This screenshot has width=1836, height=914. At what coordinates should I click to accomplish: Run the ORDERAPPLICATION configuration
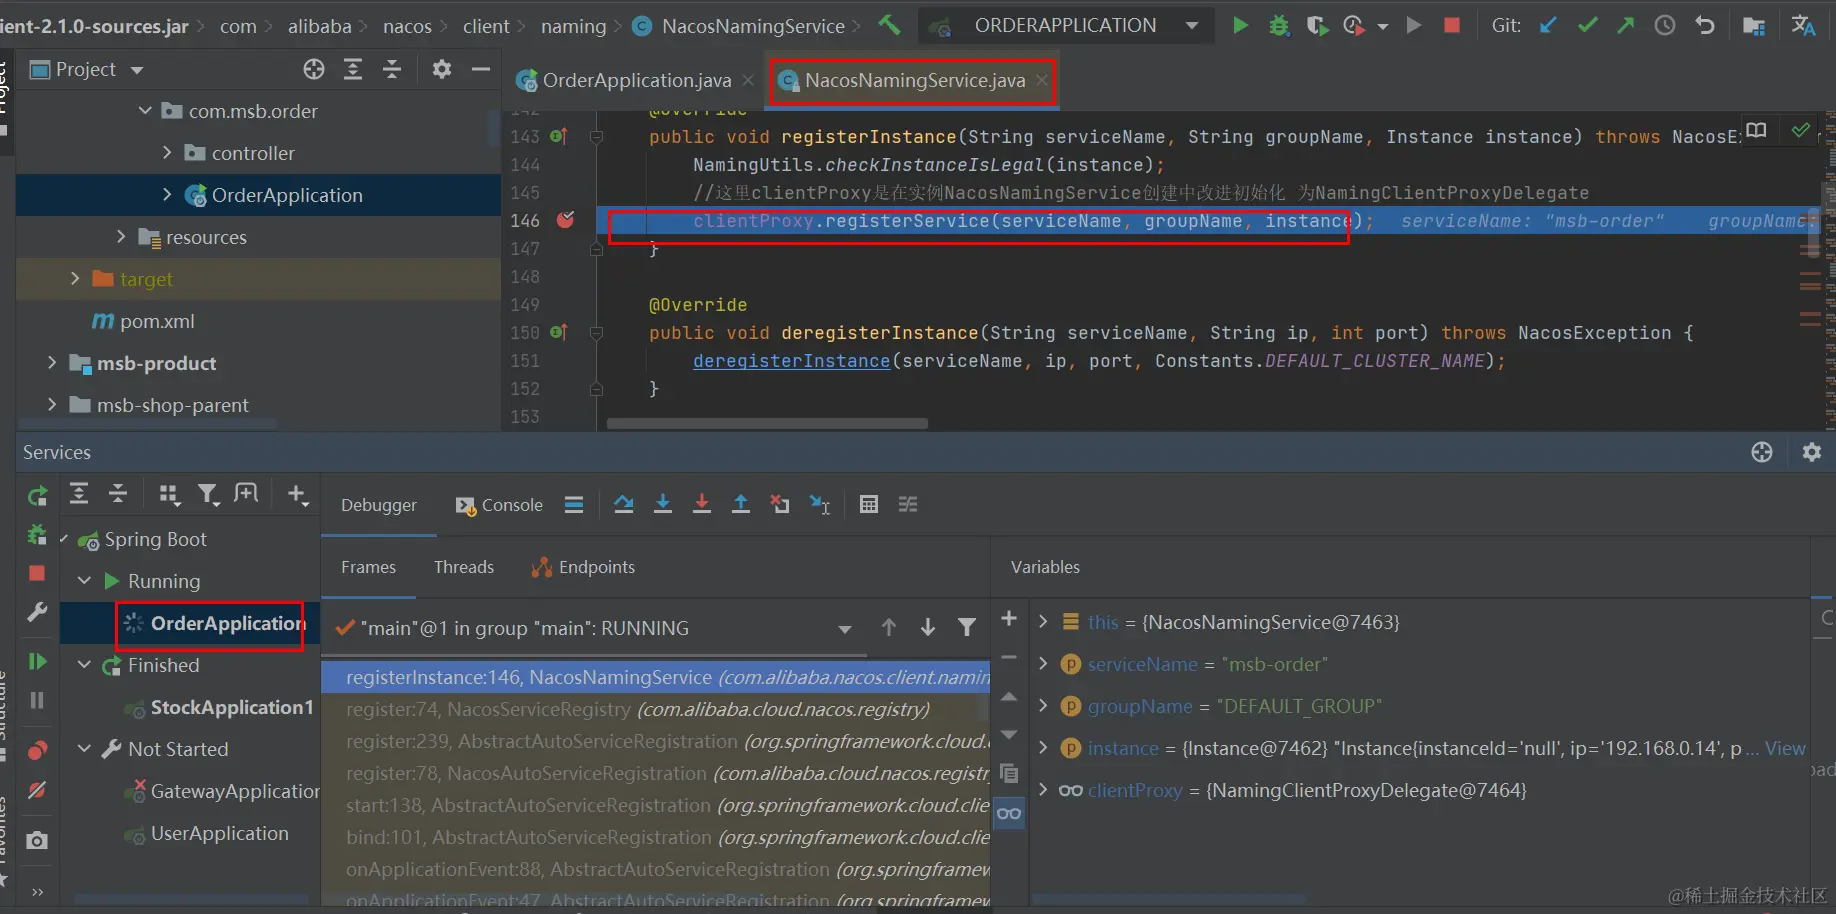(x=1240, y=25)
